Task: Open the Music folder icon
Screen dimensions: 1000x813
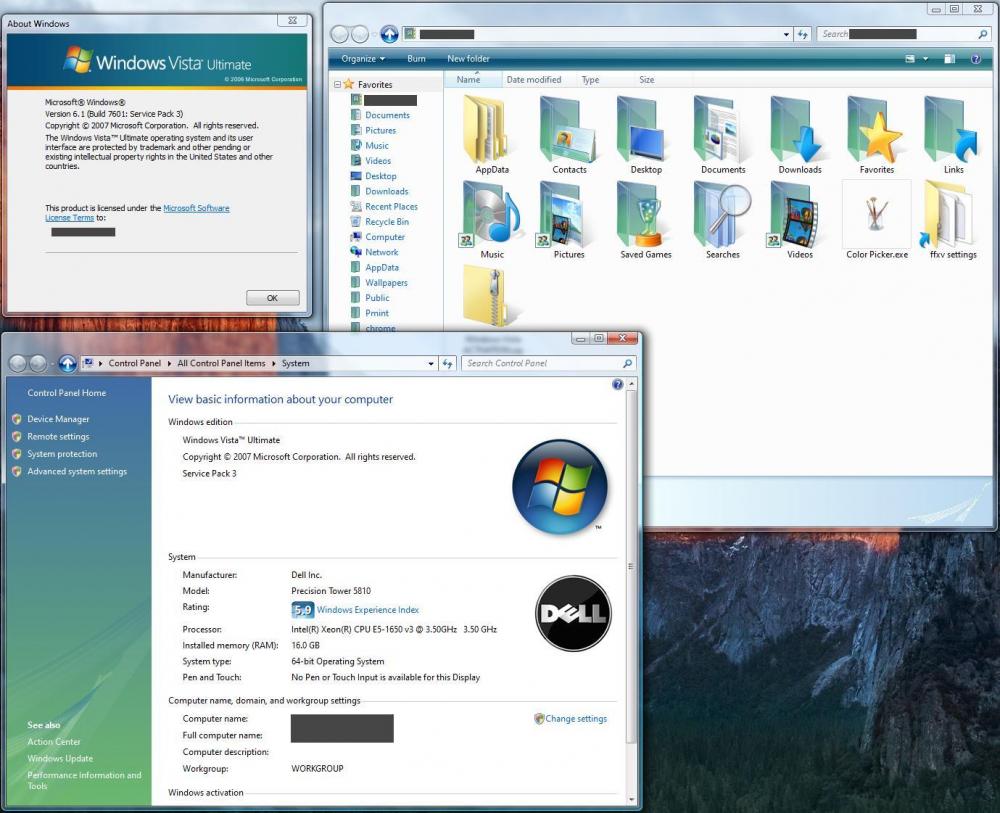Action: tap(492, 217)
